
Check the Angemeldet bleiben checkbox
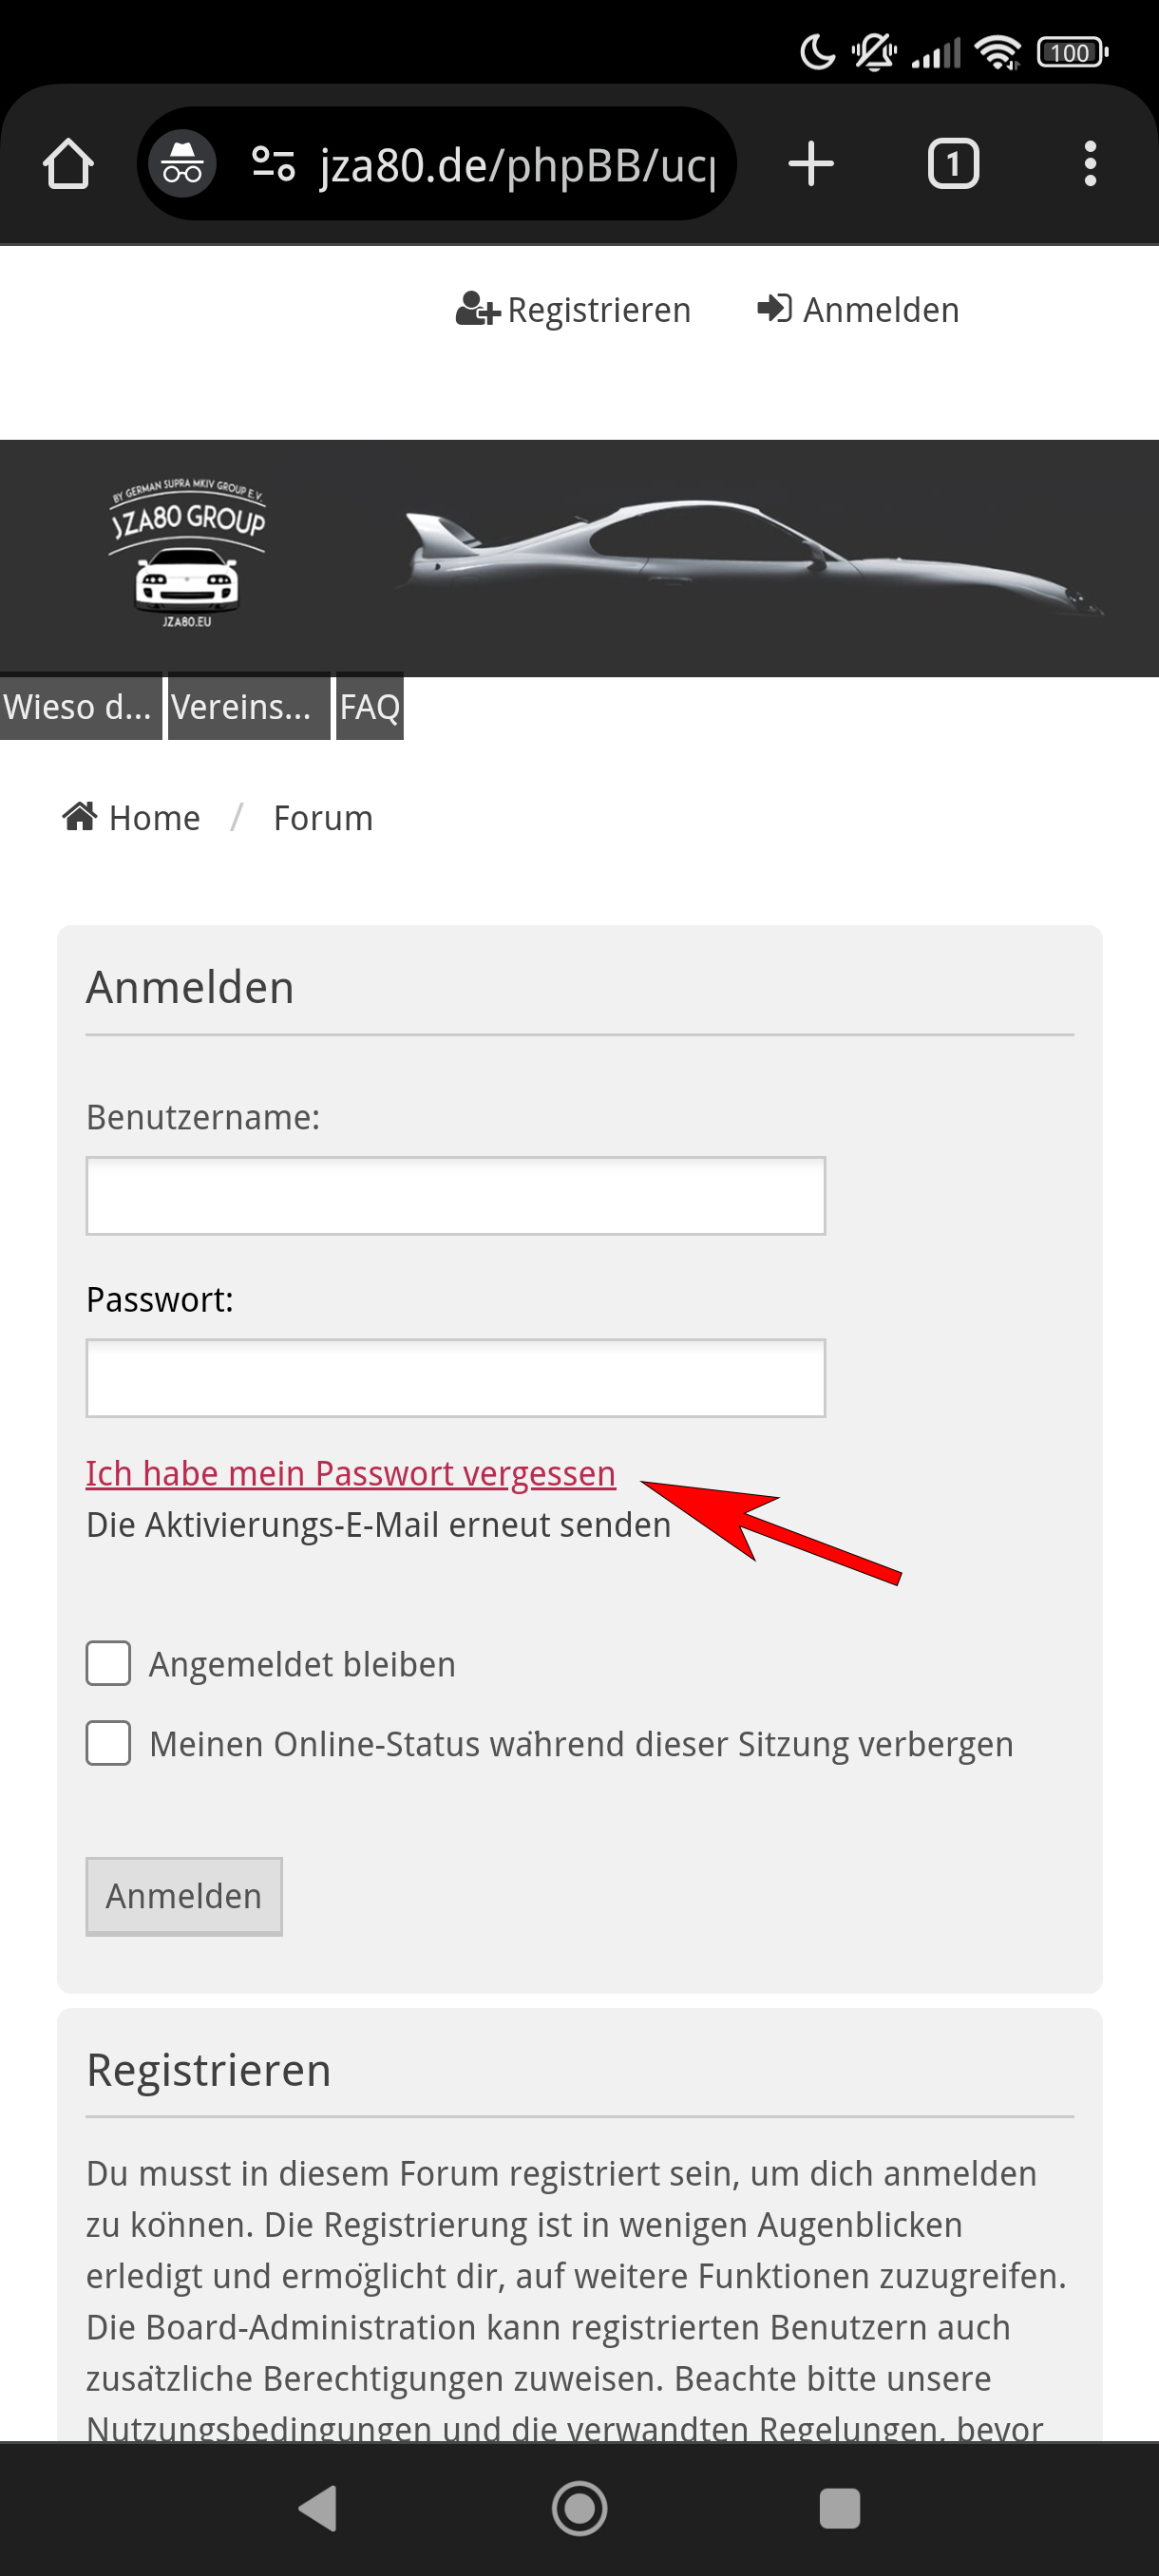(108, 1663)
